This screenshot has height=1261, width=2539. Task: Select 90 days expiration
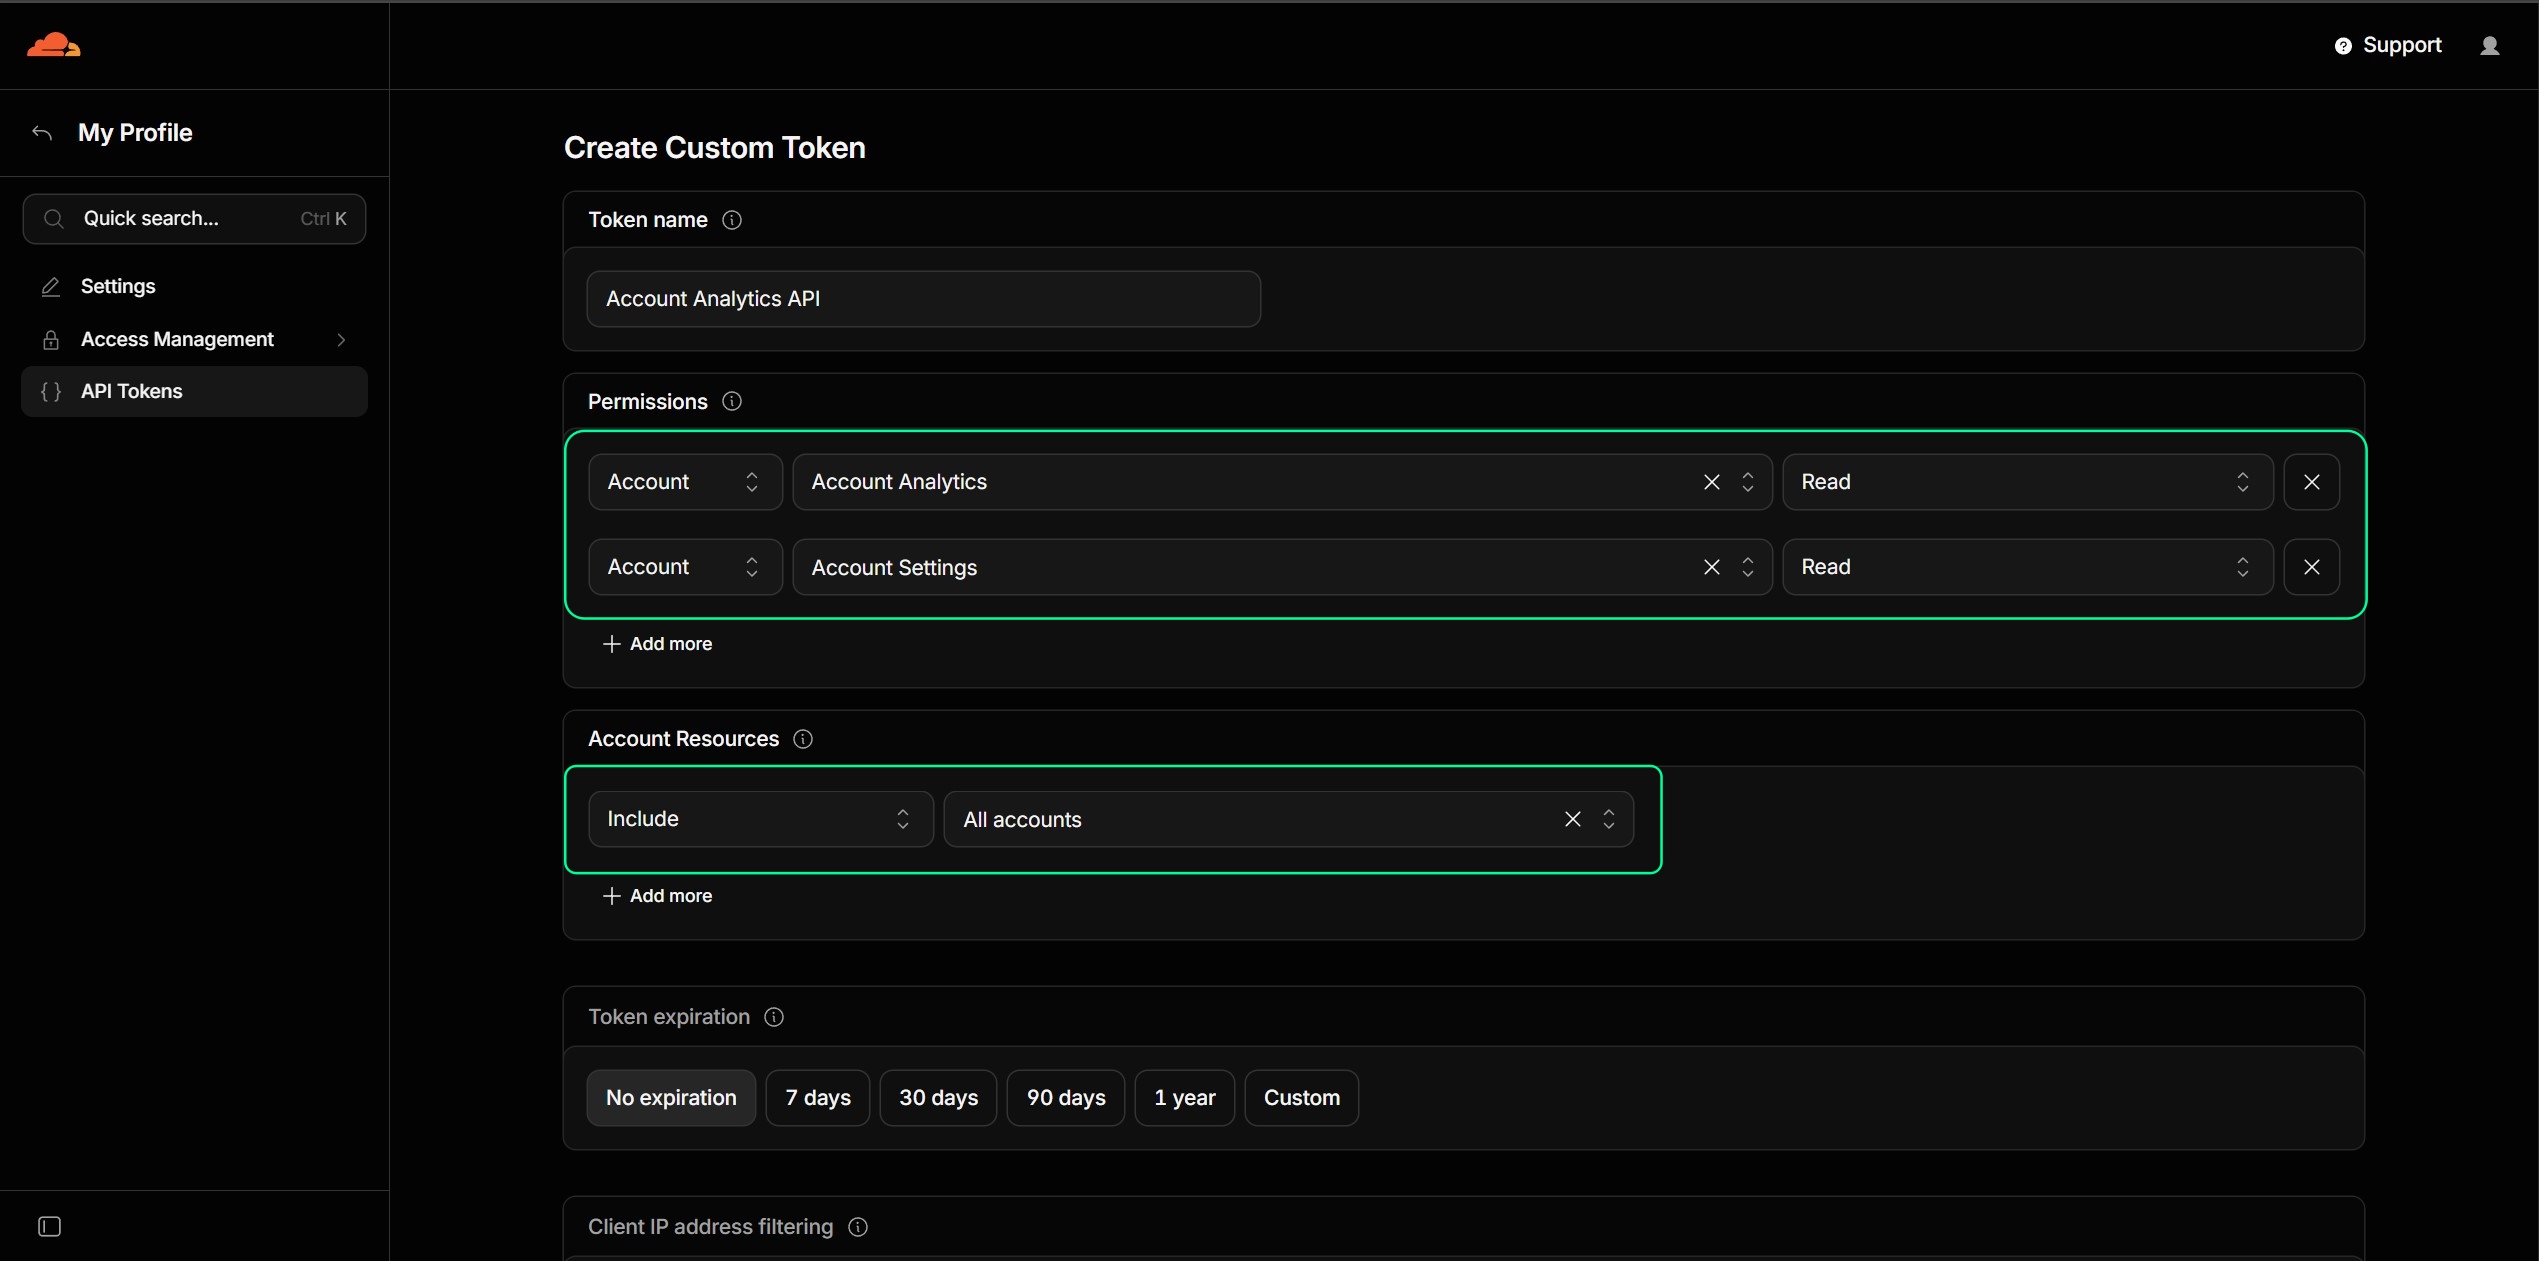(x=1065, y=1098)
